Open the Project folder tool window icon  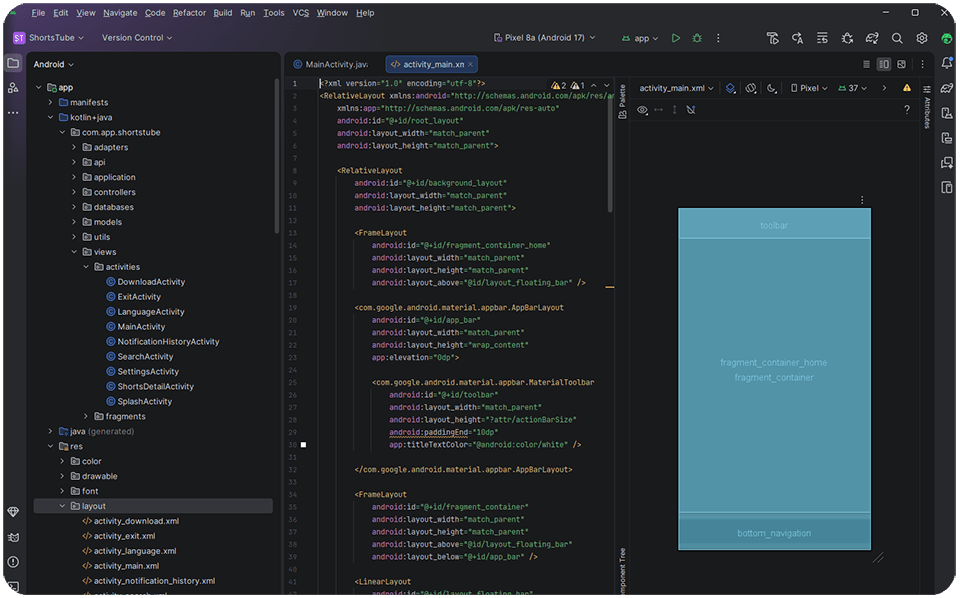pos(13,63)
